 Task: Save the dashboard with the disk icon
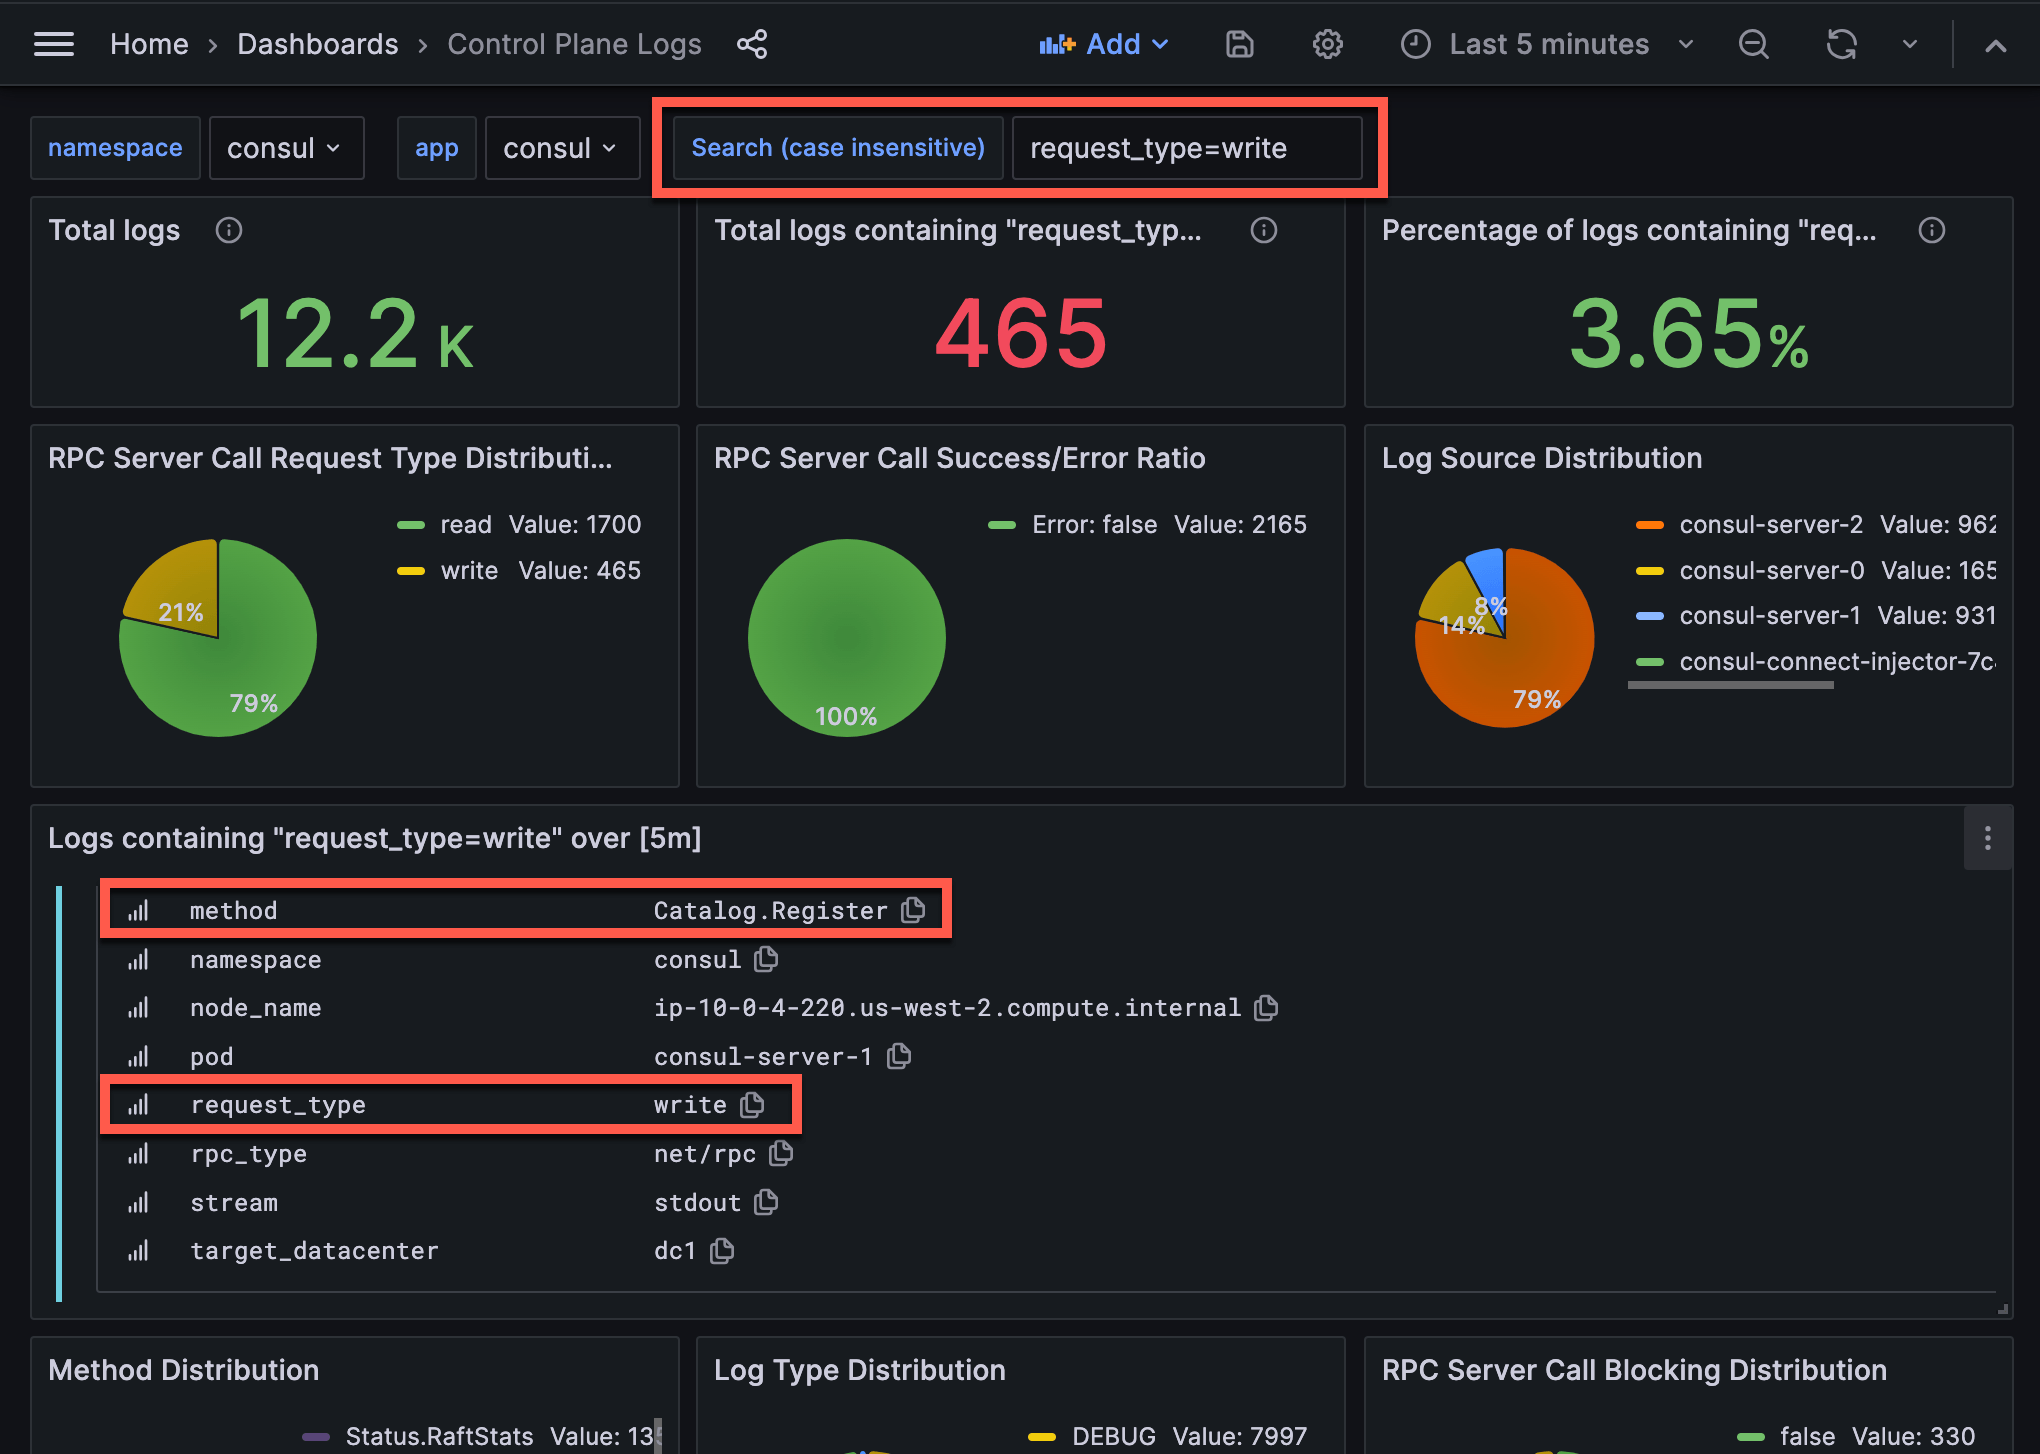1240,44
